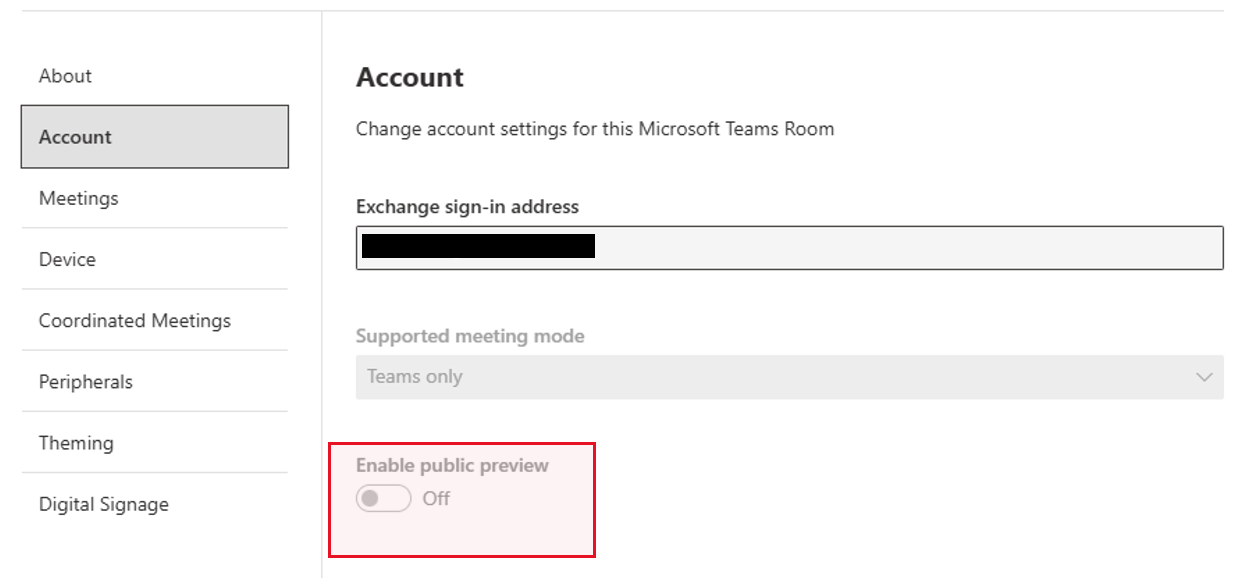The width and height of the screenshot is (1247, 578).
Task: Click the Teams only value text
Action: [415, 377]
